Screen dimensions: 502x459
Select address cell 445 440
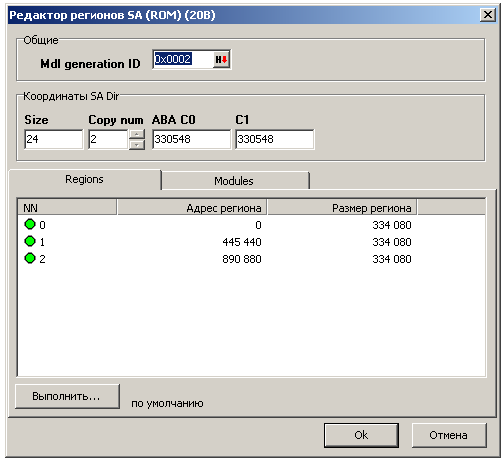(x=242, y=242)
